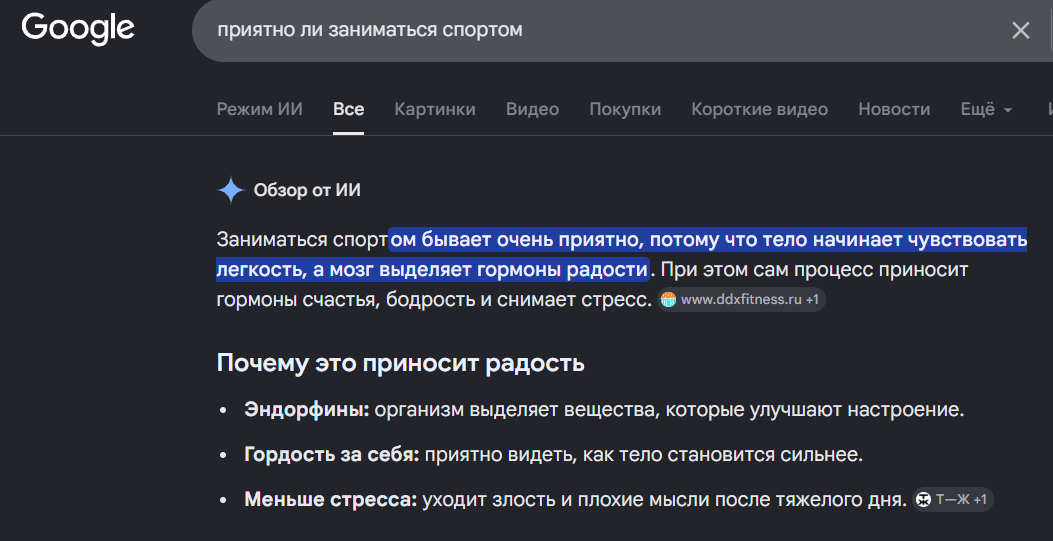This screenshot has width=1053, height=541.
Task: Click the ddxfitness site favicon
Action: pos(668,299)
